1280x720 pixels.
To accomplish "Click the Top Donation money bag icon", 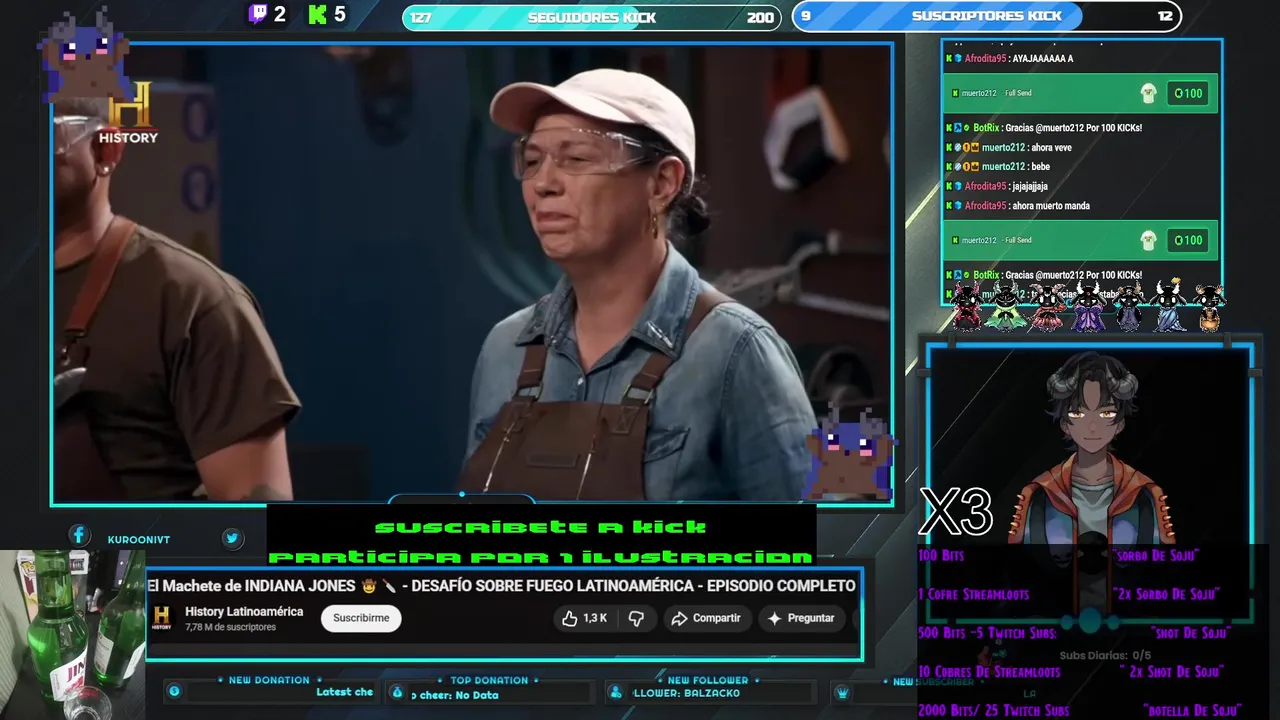I will coord(397,692).
